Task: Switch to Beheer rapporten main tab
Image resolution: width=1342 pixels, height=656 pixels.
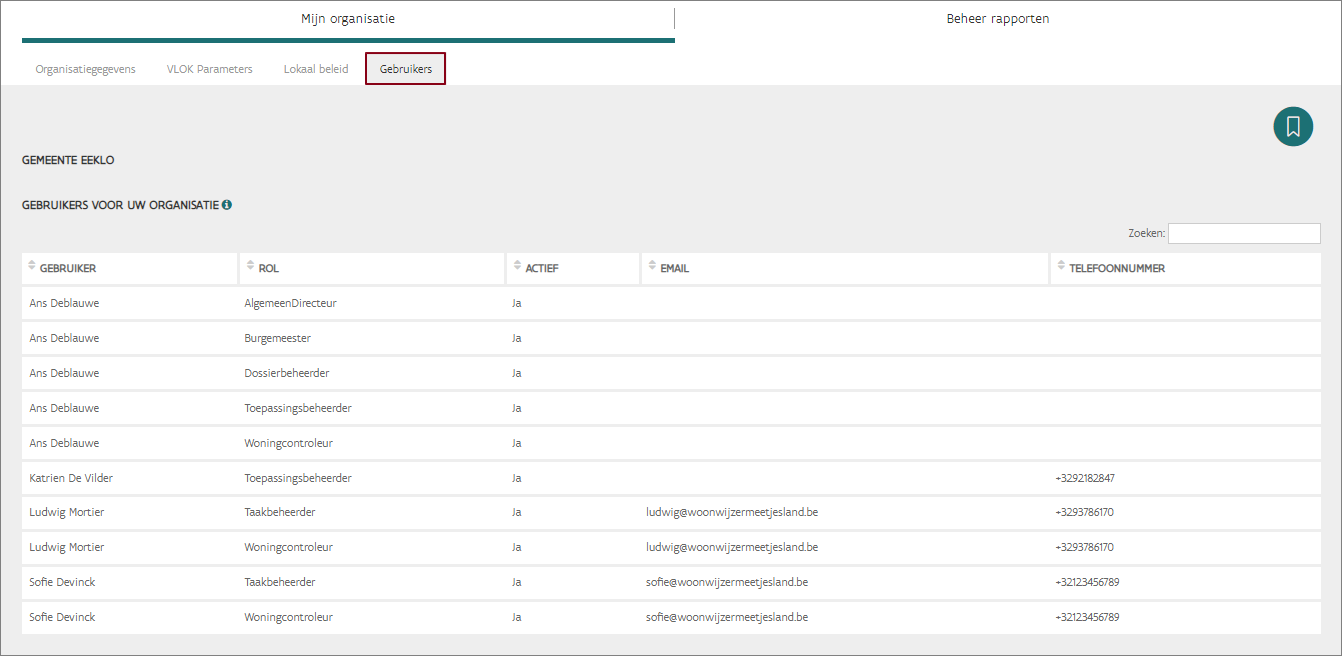Action: coord(997,19)
